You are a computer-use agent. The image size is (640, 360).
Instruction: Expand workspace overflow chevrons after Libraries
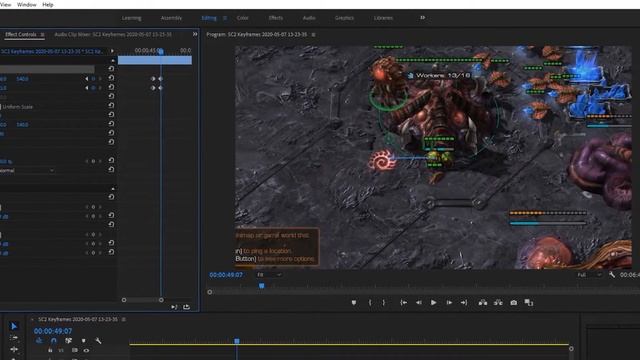(x=422, y=18)
